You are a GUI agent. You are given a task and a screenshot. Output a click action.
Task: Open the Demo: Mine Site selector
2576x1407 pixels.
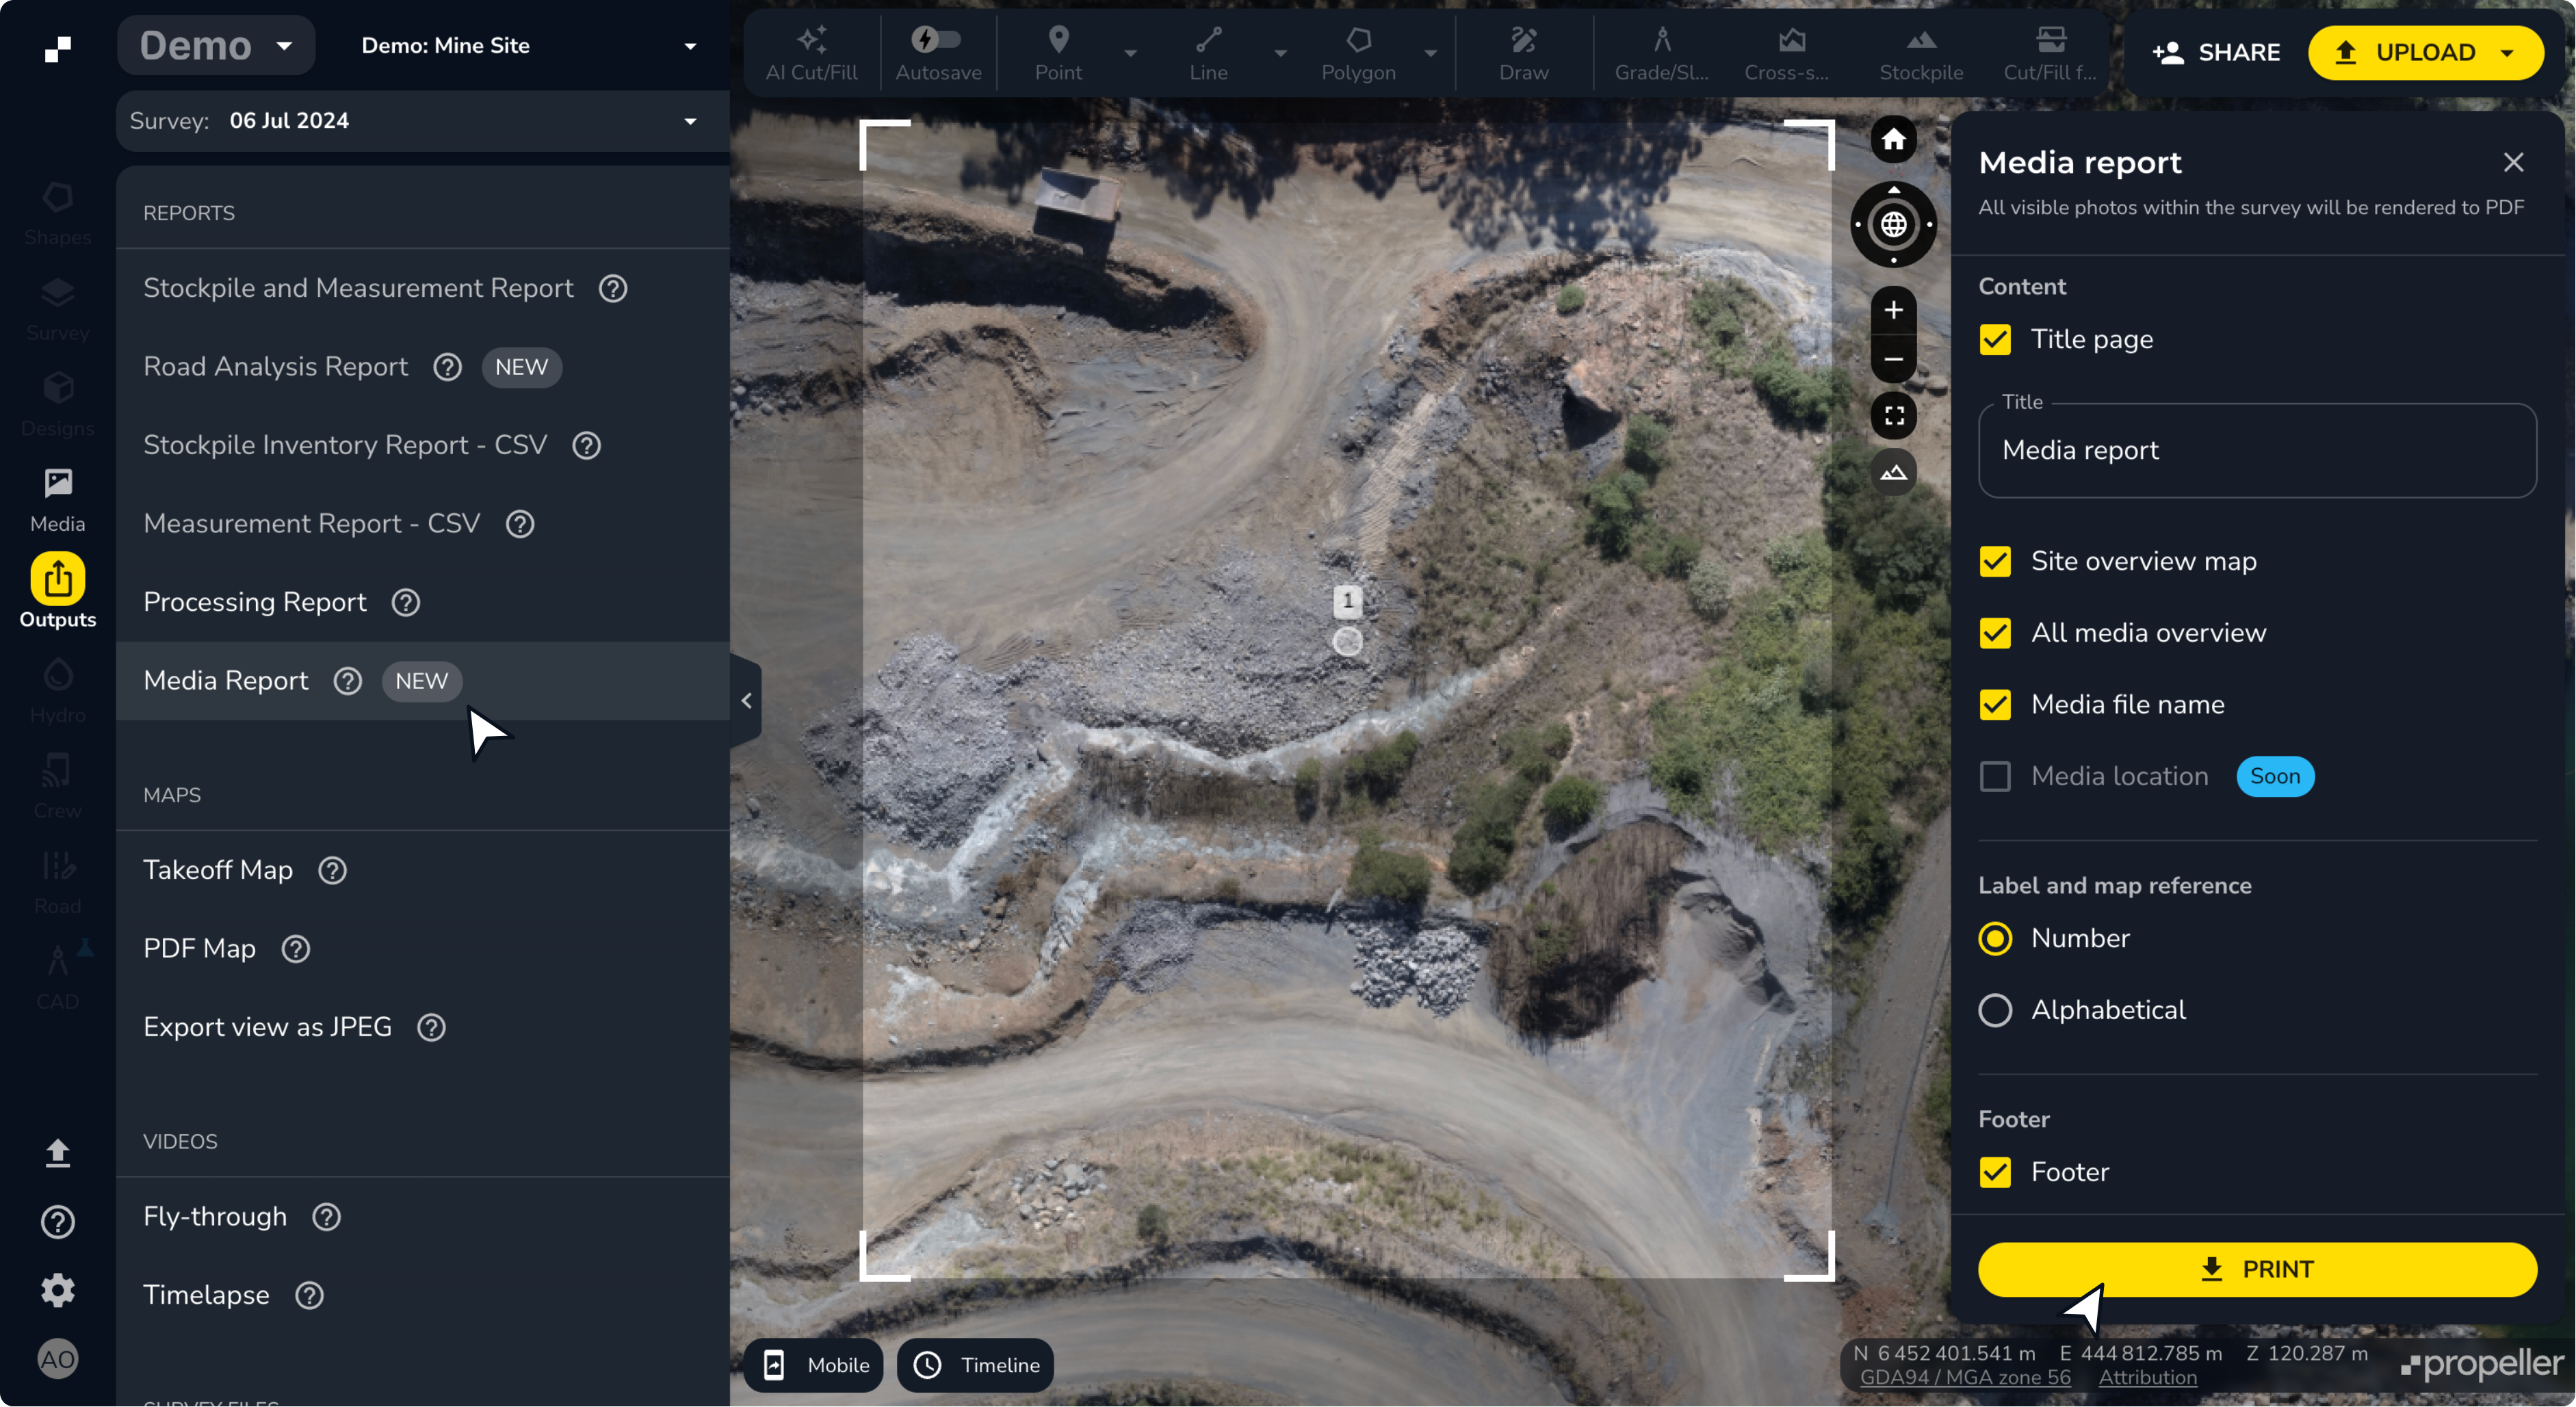529,46
